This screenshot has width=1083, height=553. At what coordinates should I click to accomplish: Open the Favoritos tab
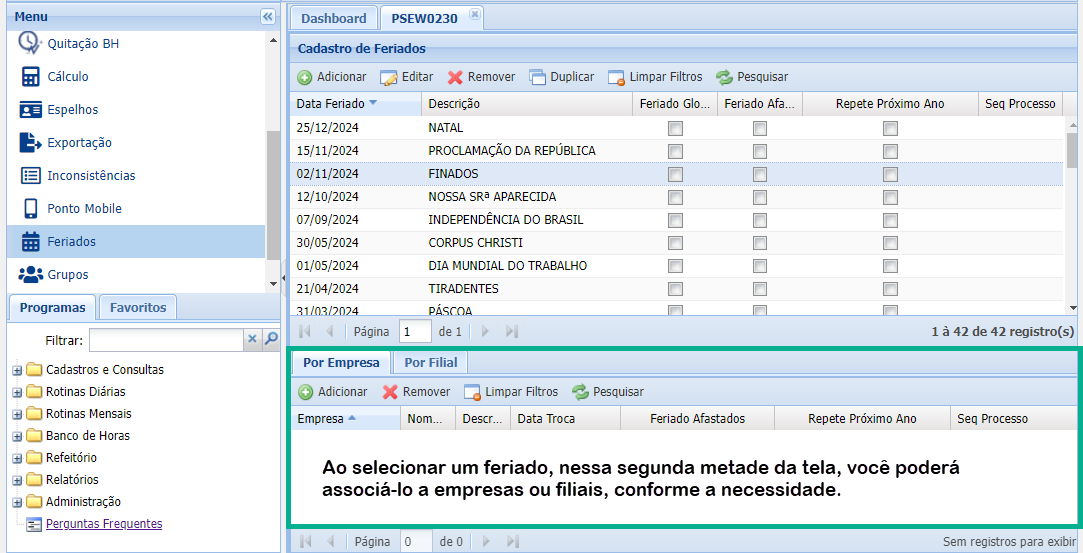tap(138, 307)
